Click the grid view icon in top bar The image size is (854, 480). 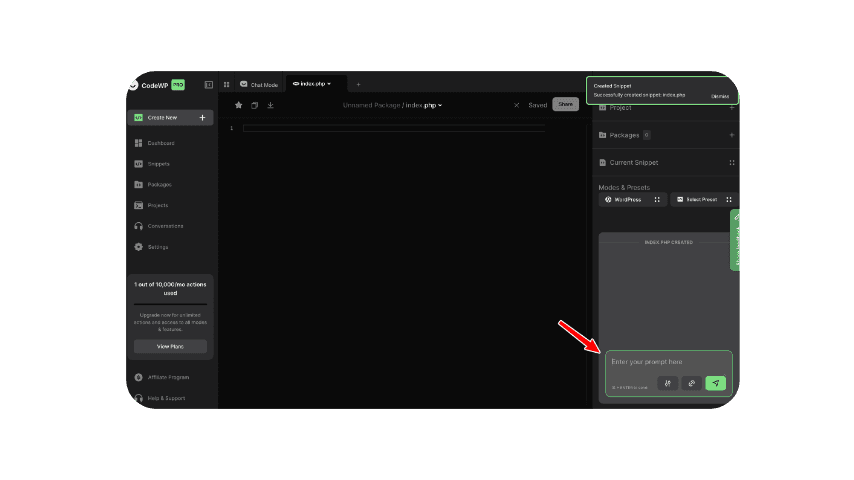[227, 84]
